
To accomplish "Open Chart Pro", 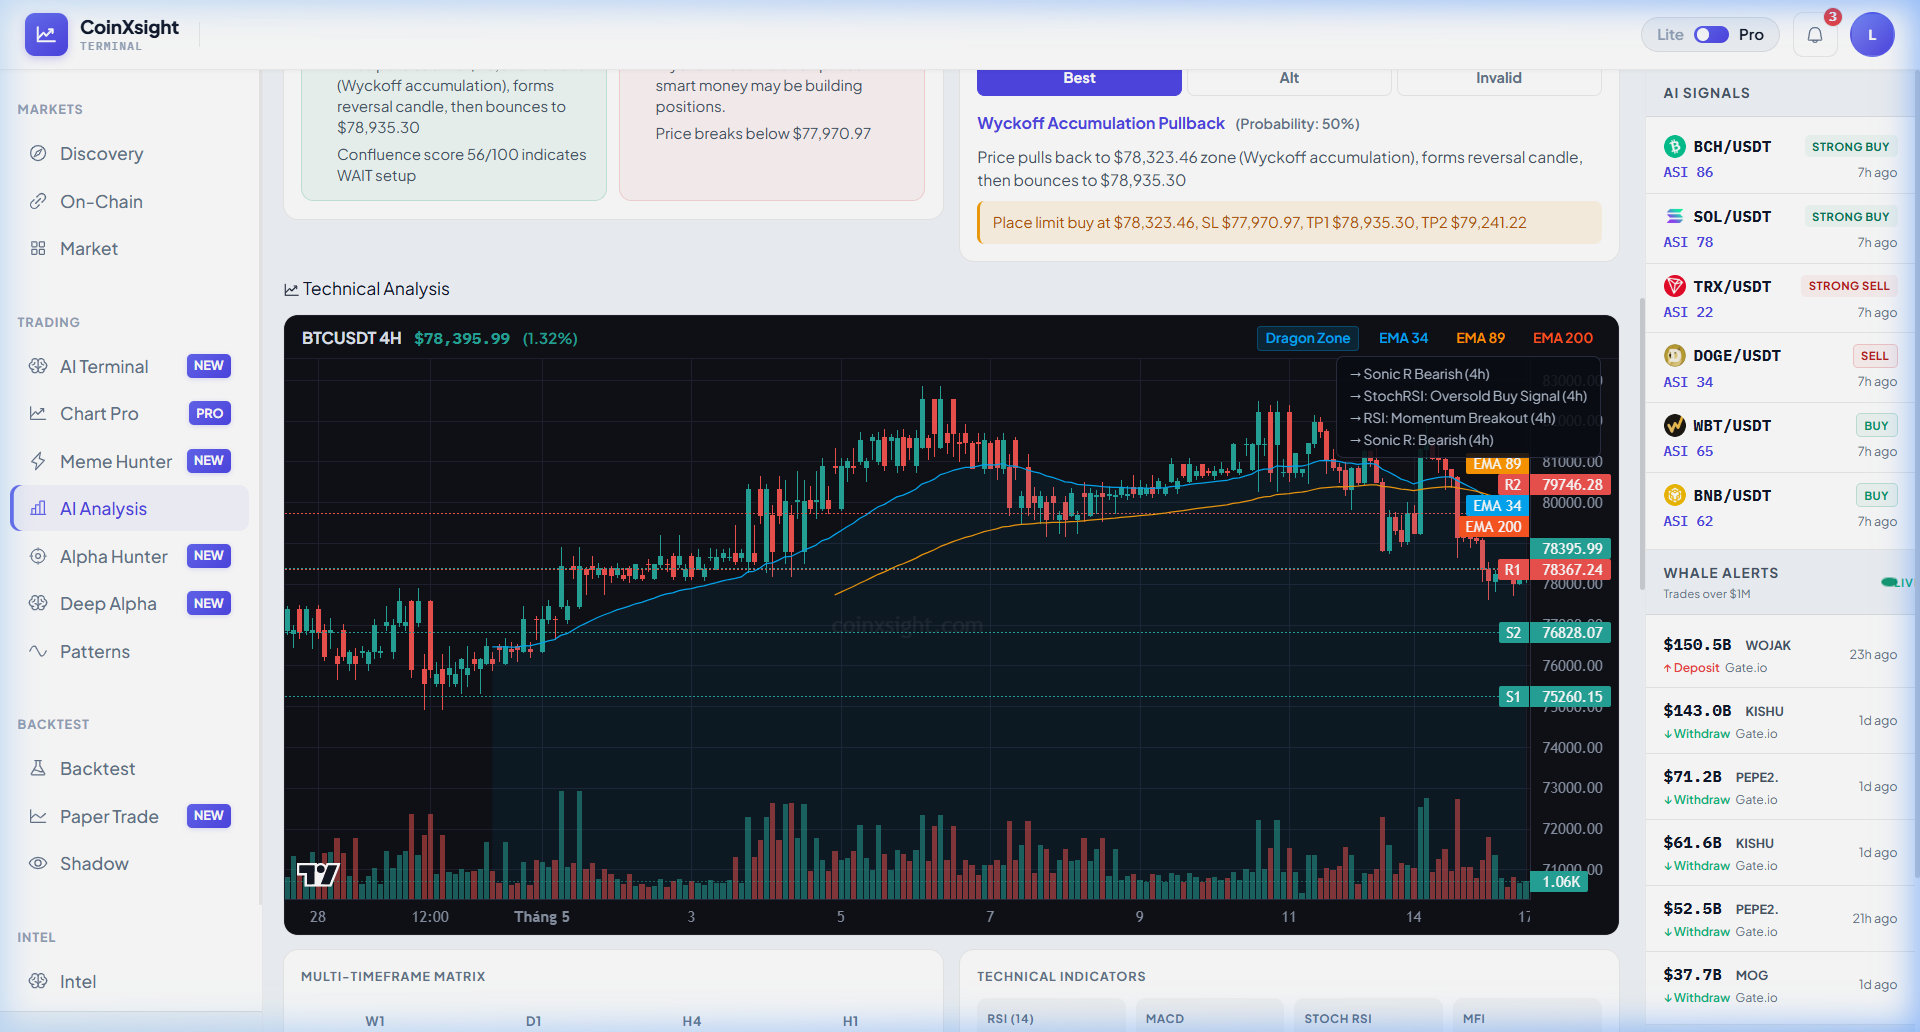I will coord(130,414).
